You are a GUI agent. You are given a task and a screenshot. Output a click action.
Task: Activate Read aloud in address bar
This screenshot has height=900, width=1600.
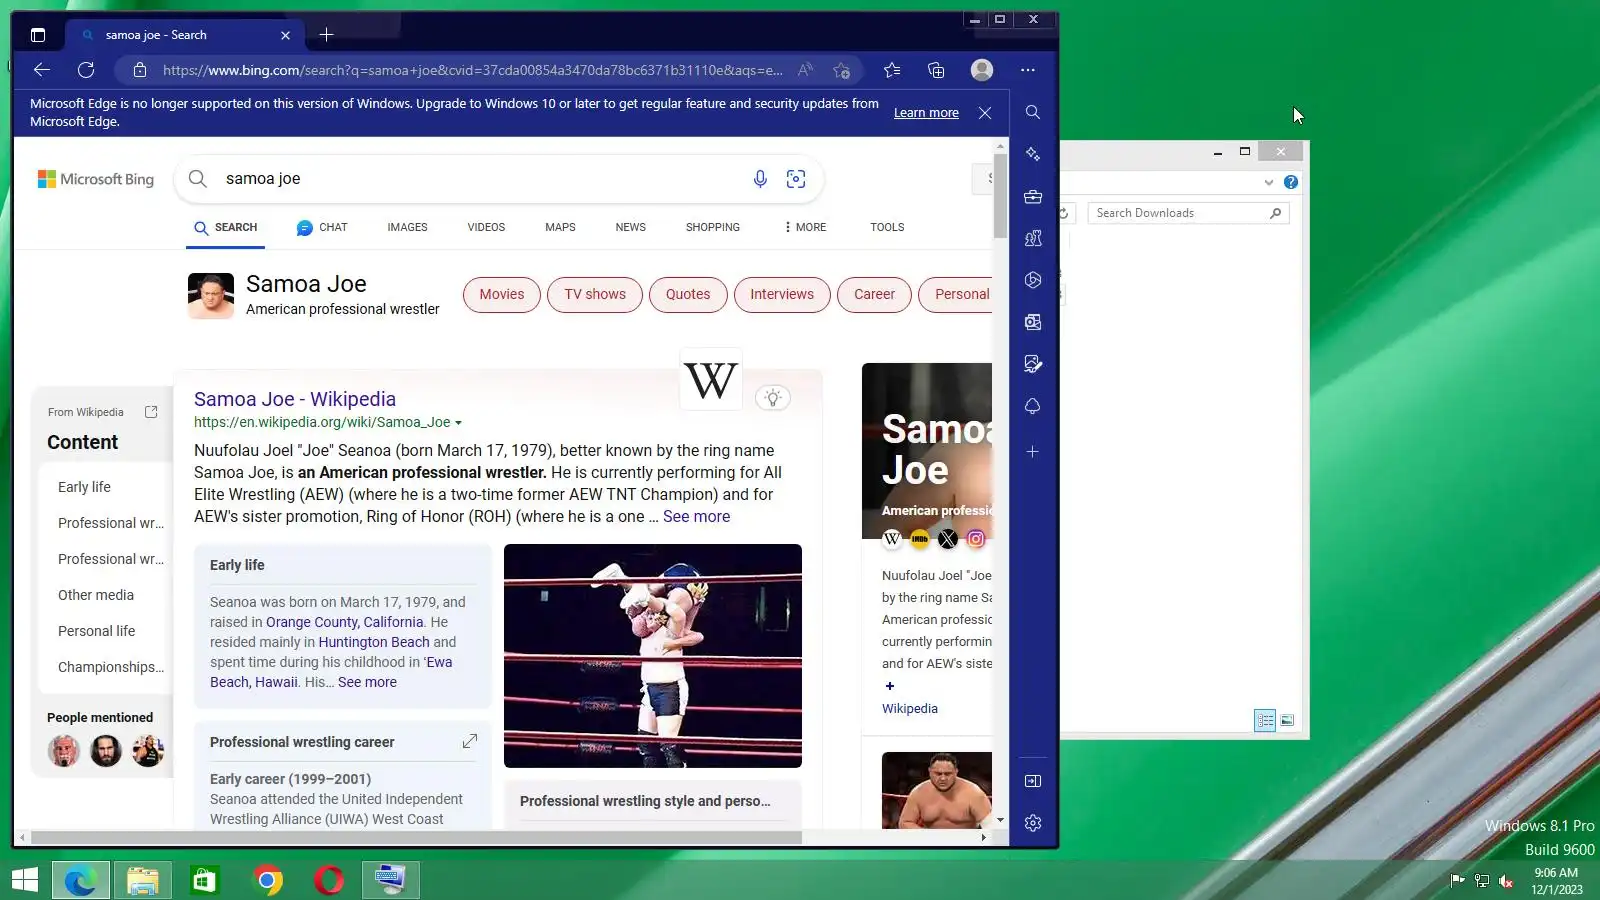click(x=805, y=70)
